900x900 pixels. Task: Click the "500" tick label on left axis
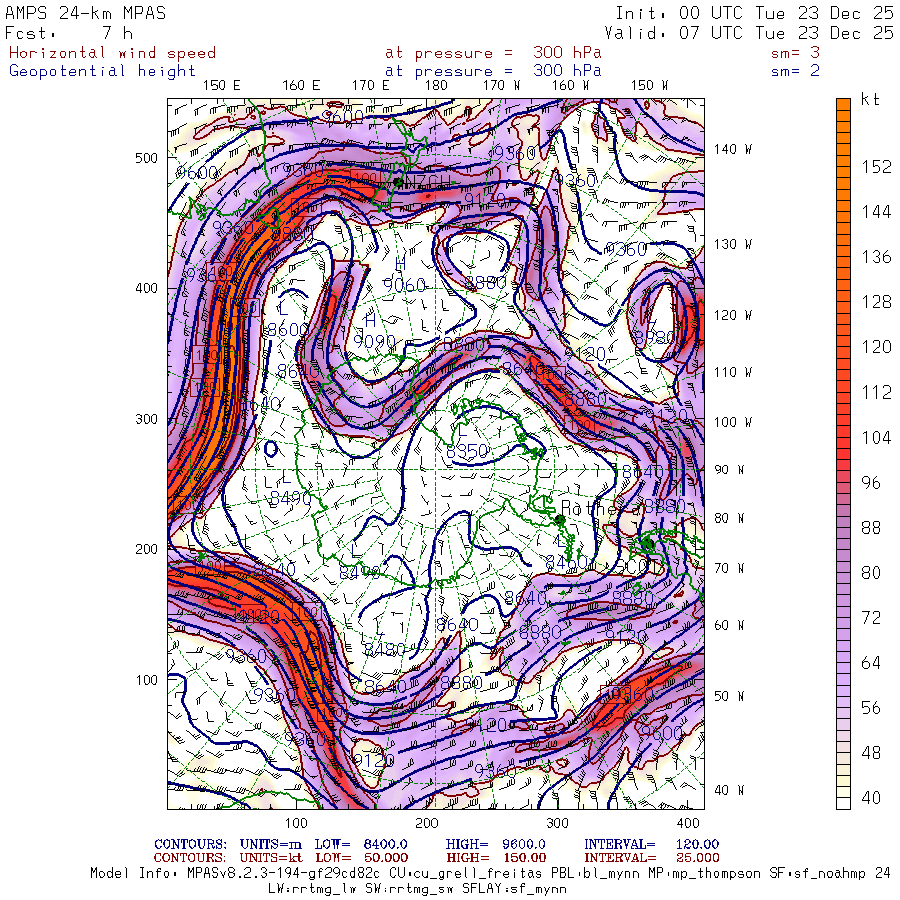click(146, 158)
